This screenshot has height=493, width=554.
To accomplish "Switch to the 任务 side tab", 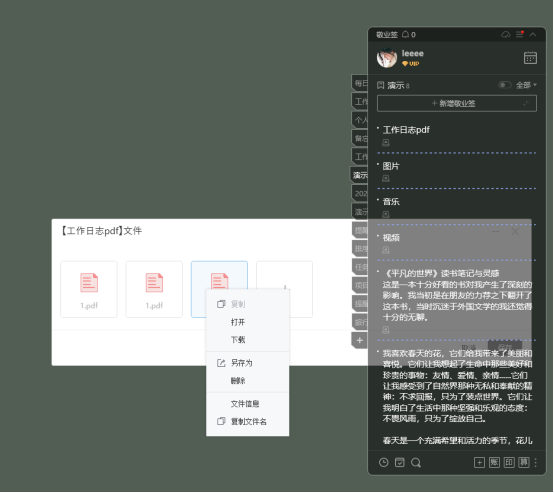I will [360, 267].
